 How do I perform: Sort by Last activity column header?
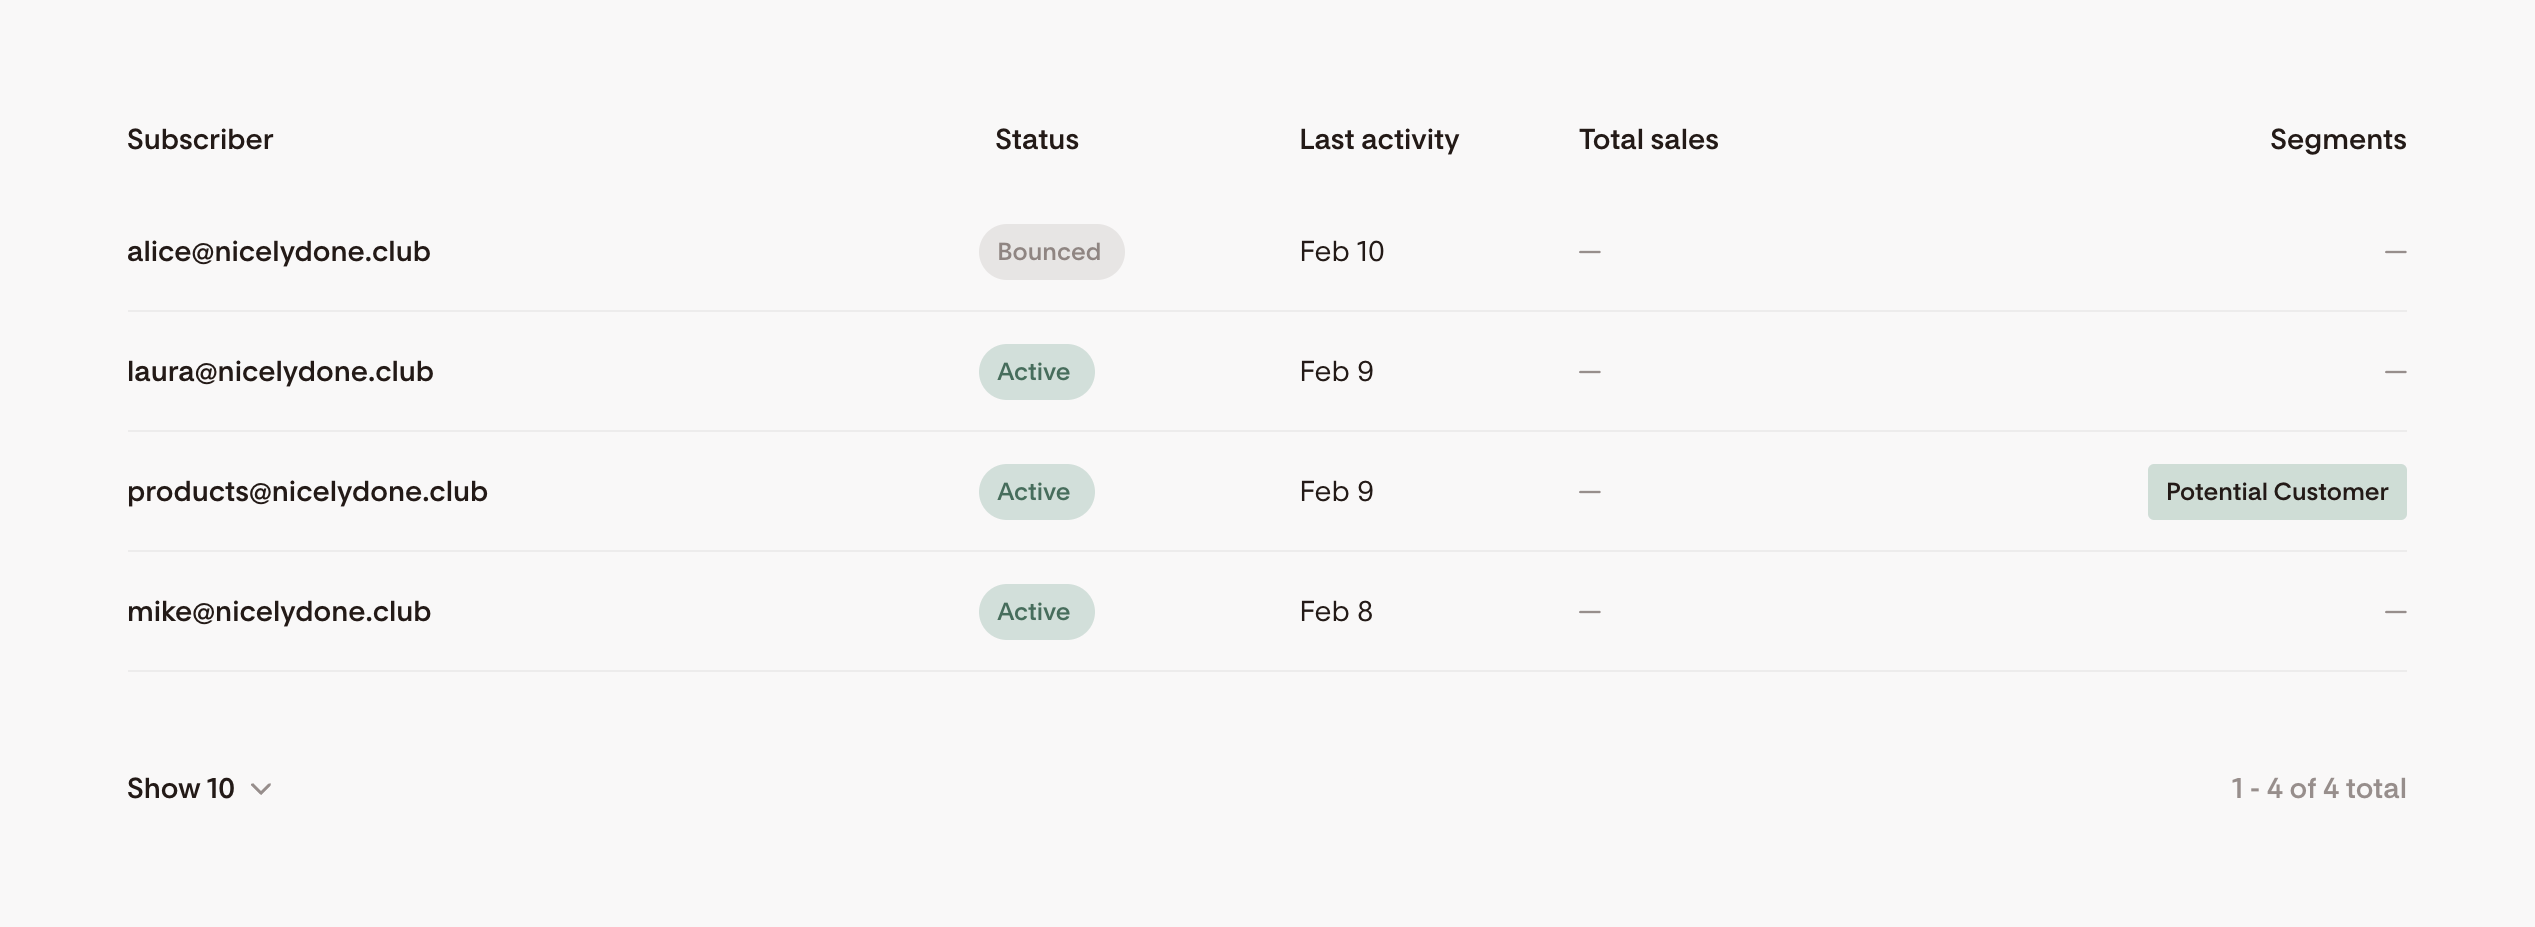tap(1378, 140)
